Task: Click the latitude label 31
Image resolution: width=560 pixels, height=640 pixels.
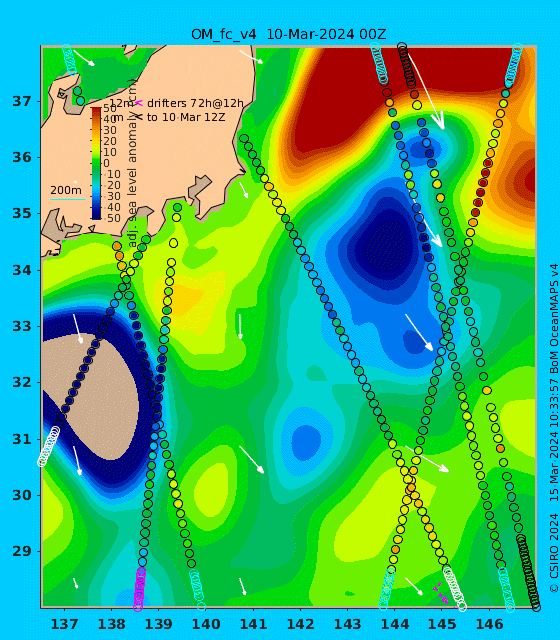Action: (22, 439)
